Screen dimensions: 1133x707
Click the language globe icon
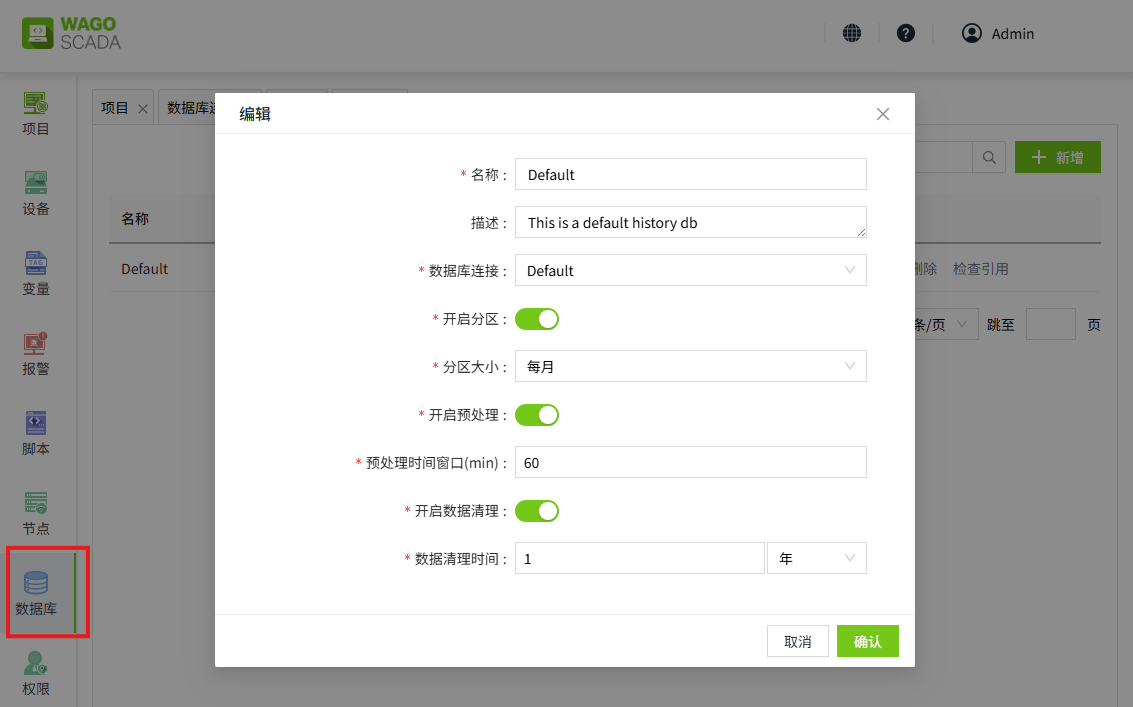(x=852, y=33)
